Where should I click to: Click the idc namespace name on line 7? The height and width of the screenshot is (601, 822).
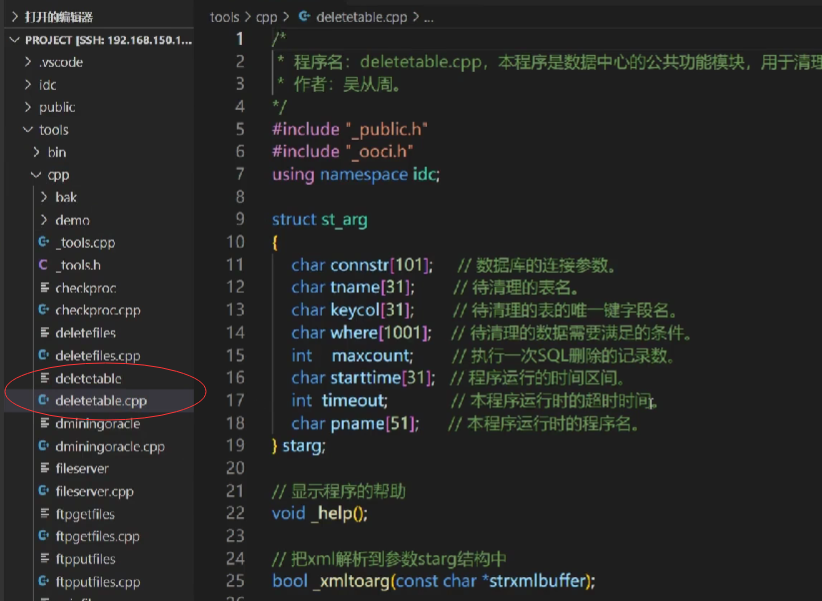coord(424,174)
